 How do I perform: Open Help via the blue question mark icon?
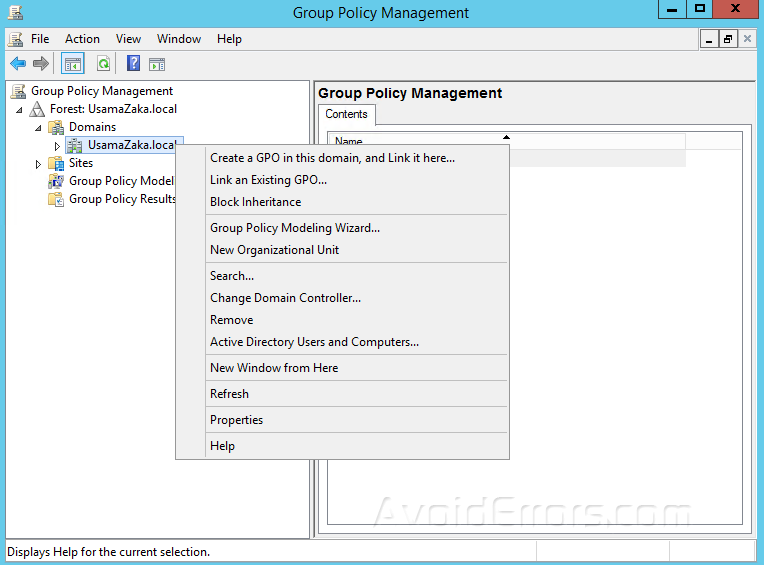click(133, 64)
